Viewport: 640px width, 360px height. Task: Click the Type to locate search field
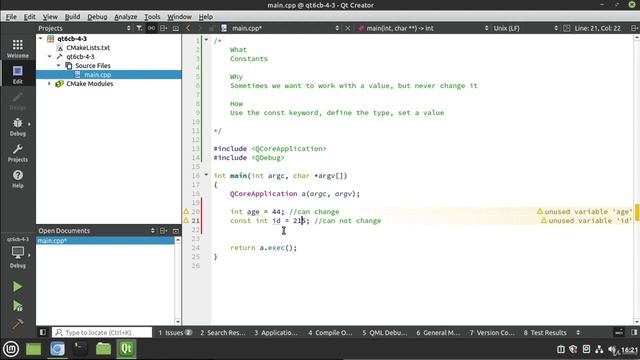click(103, 332)
